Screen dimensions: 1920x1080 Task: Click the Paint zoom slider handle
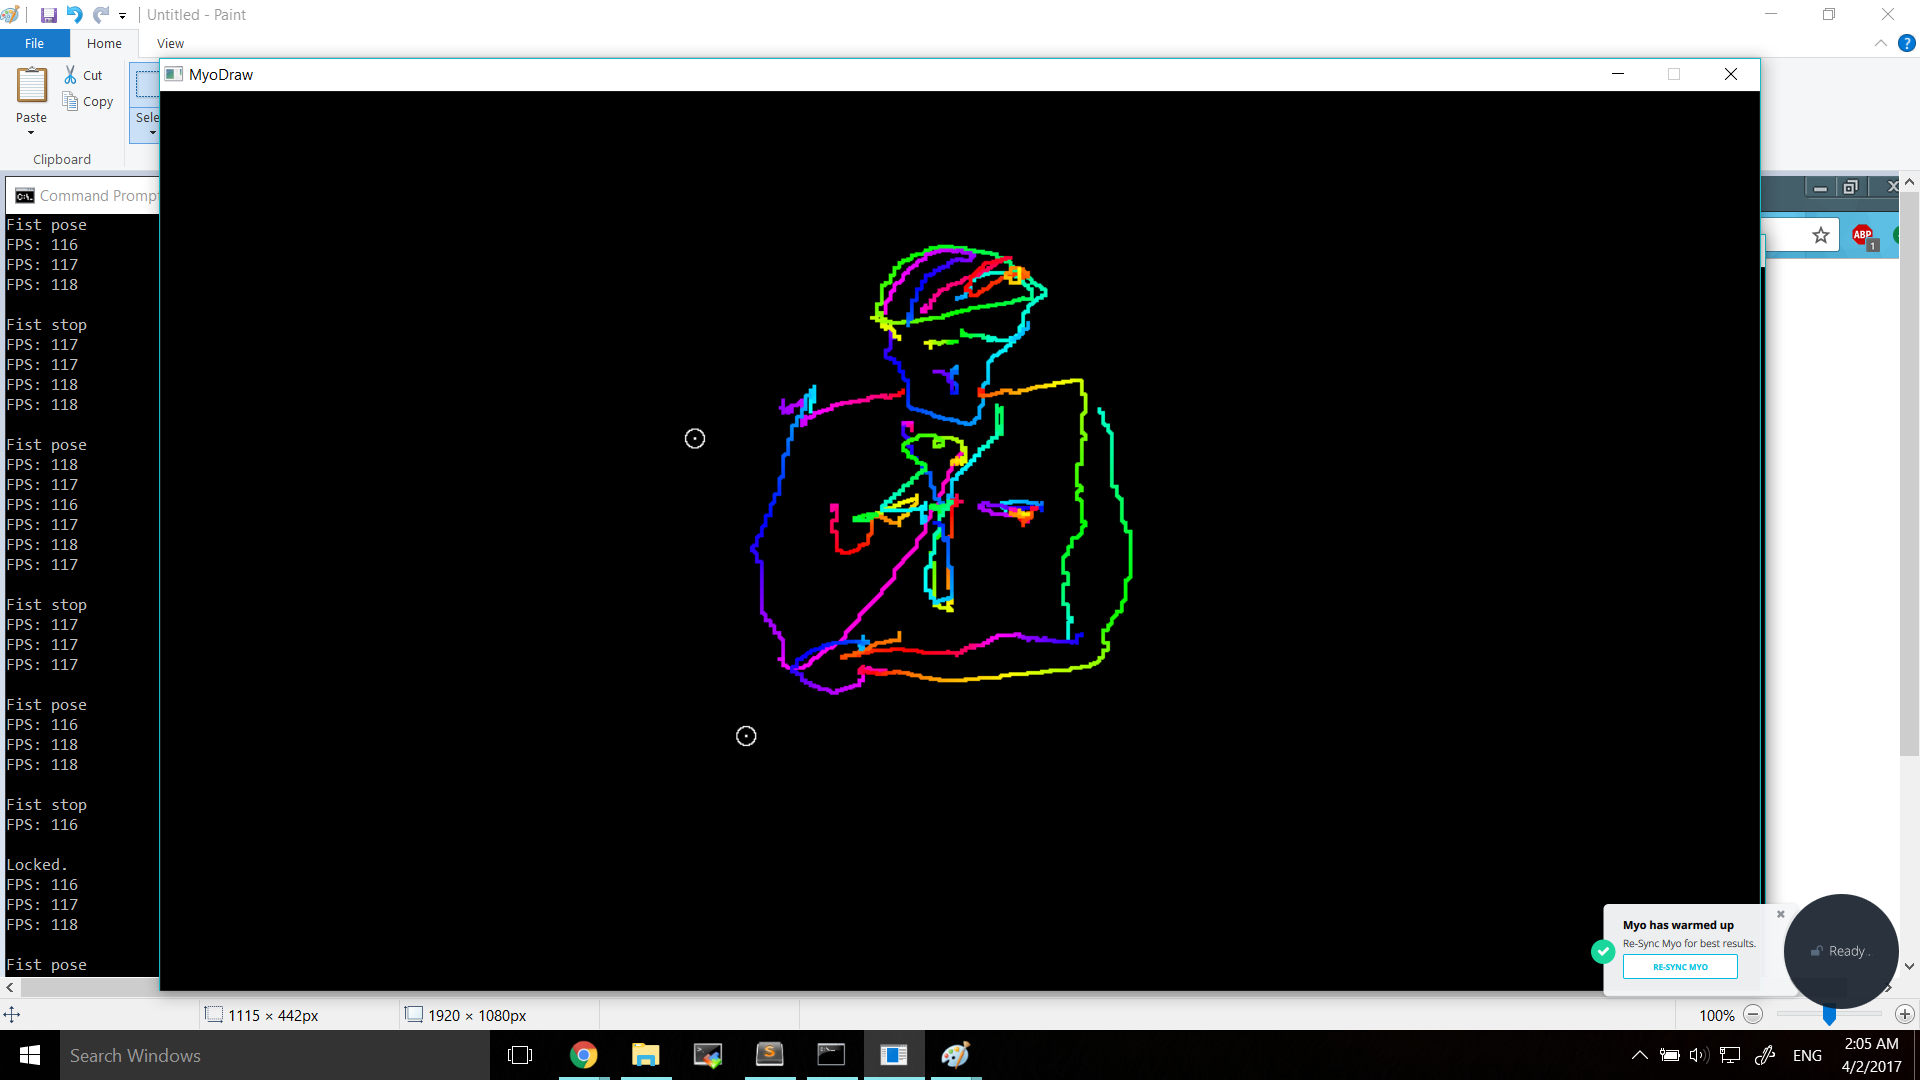click(1829, 1015)
